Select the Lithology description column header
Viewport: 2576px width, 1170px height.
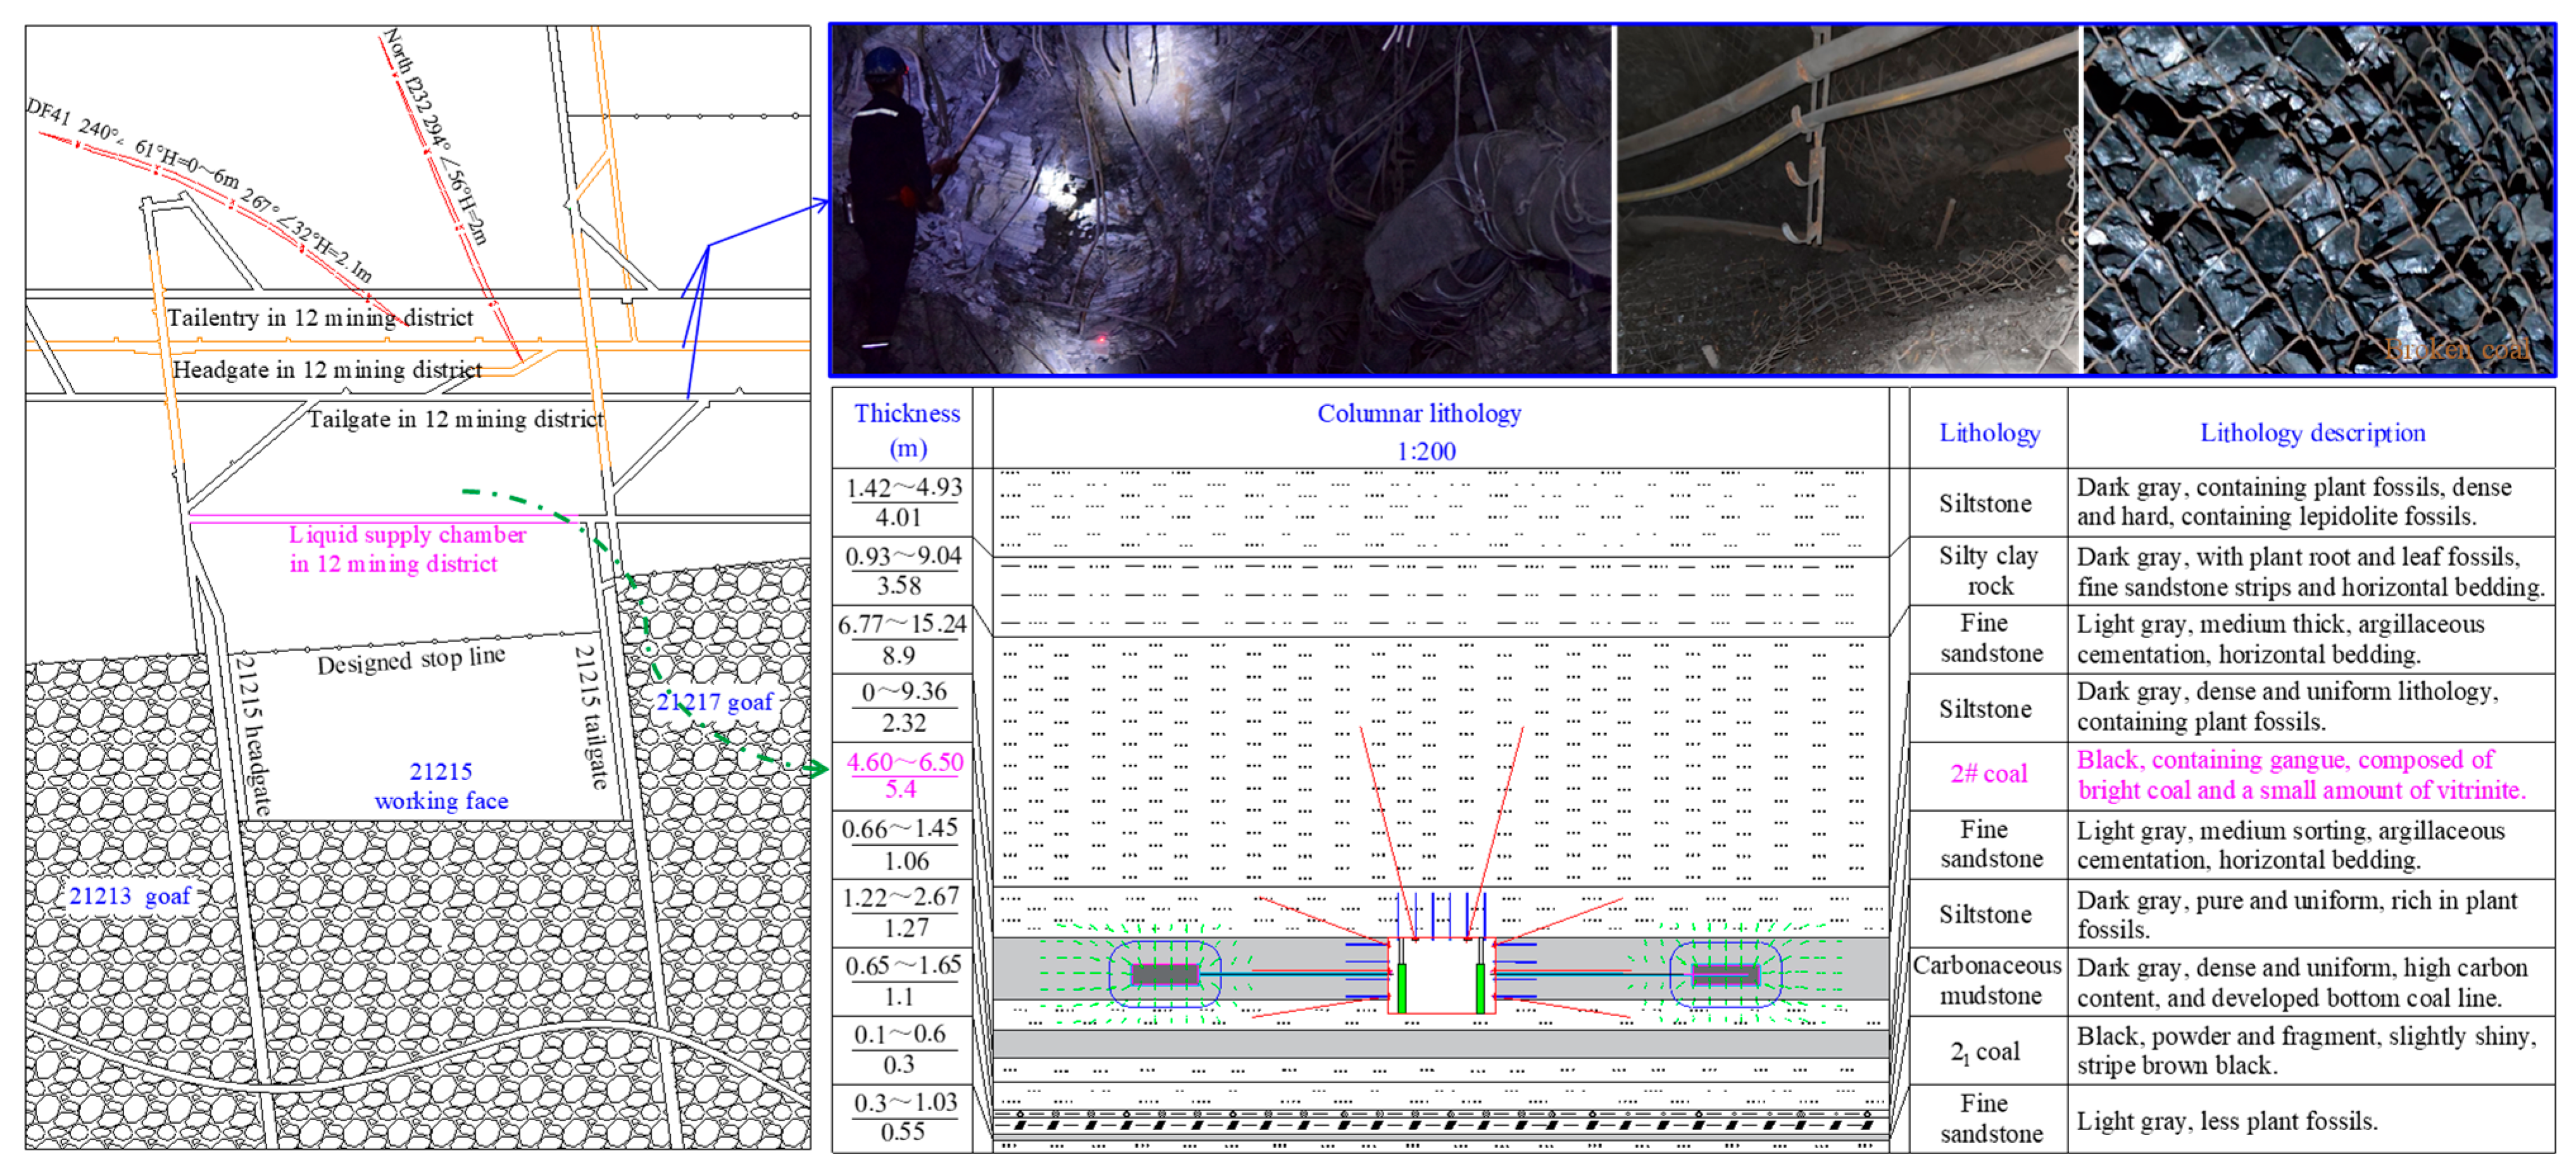[2312, 433]
